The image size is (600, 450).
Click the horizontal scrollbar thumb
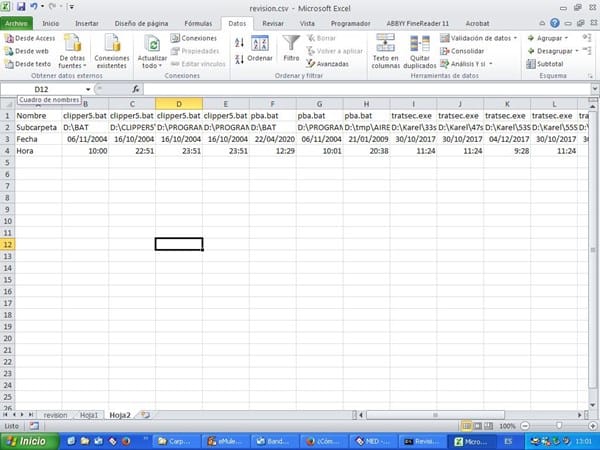pos(435,415)
